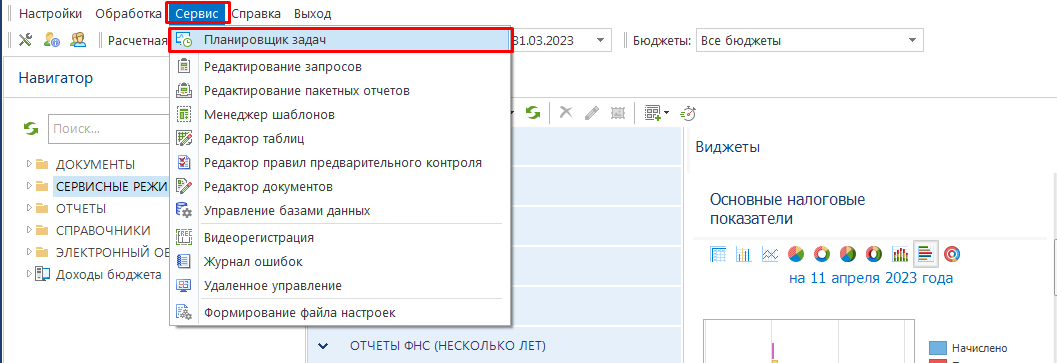This screenshot has height=363, width=1057.
Task: Open the Бюджеты combo box arrow
Action: pos(912,40)
